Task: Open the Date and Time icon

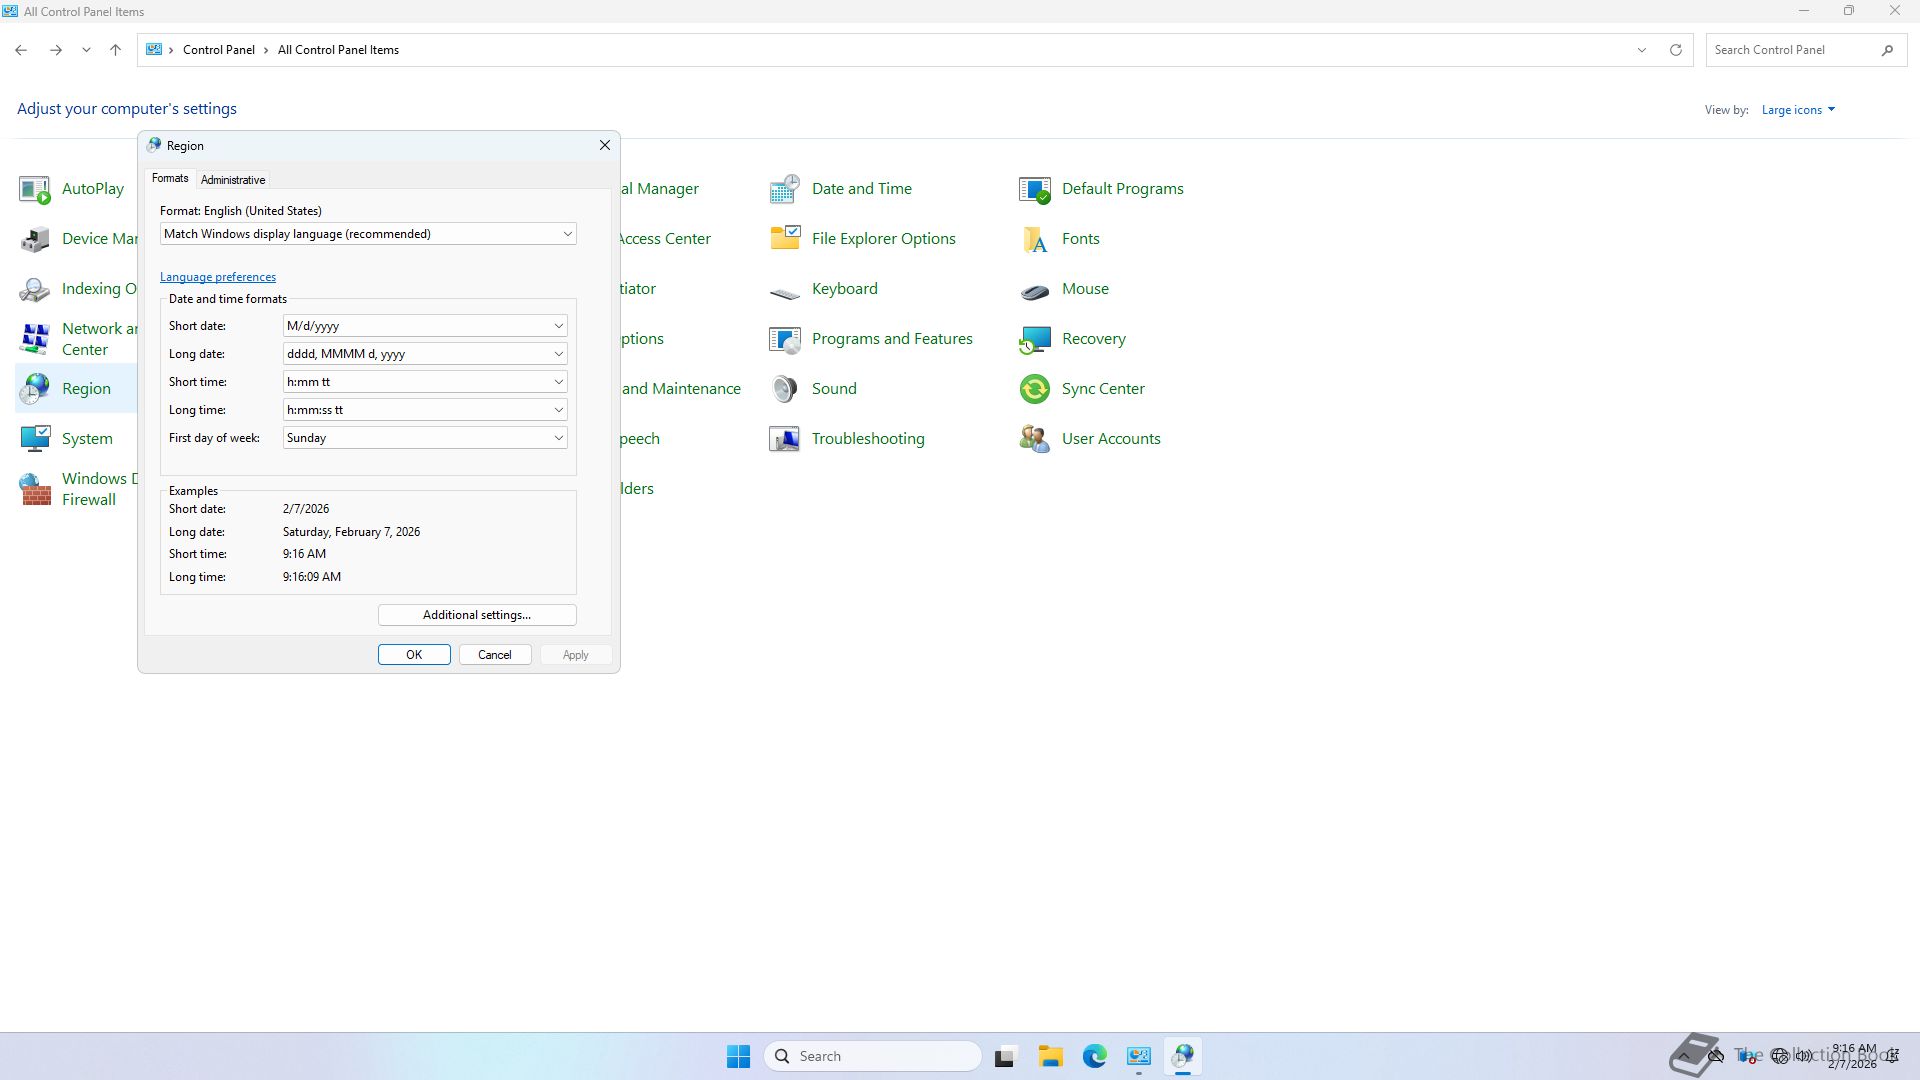Action: pos(784,189)
